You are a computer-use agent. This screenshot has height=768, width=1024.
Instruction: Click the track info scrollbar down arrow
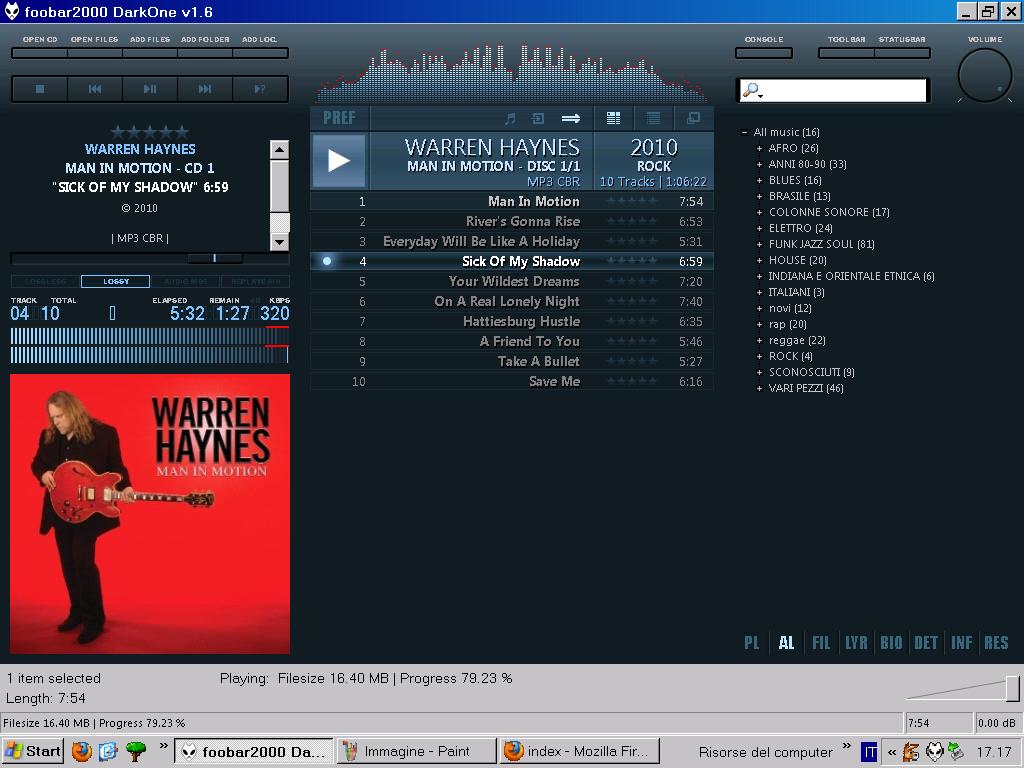280,242
